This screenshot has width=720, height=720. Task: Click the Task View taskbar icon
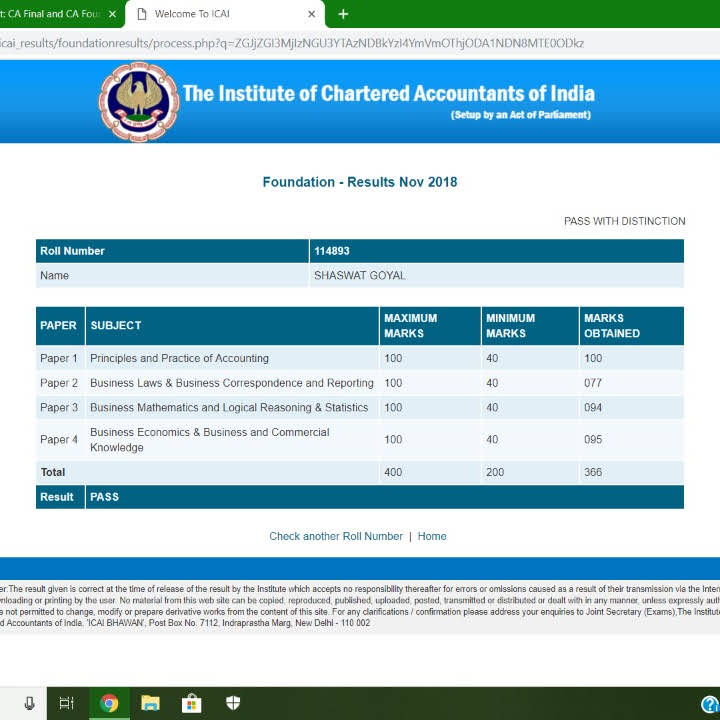67,703
